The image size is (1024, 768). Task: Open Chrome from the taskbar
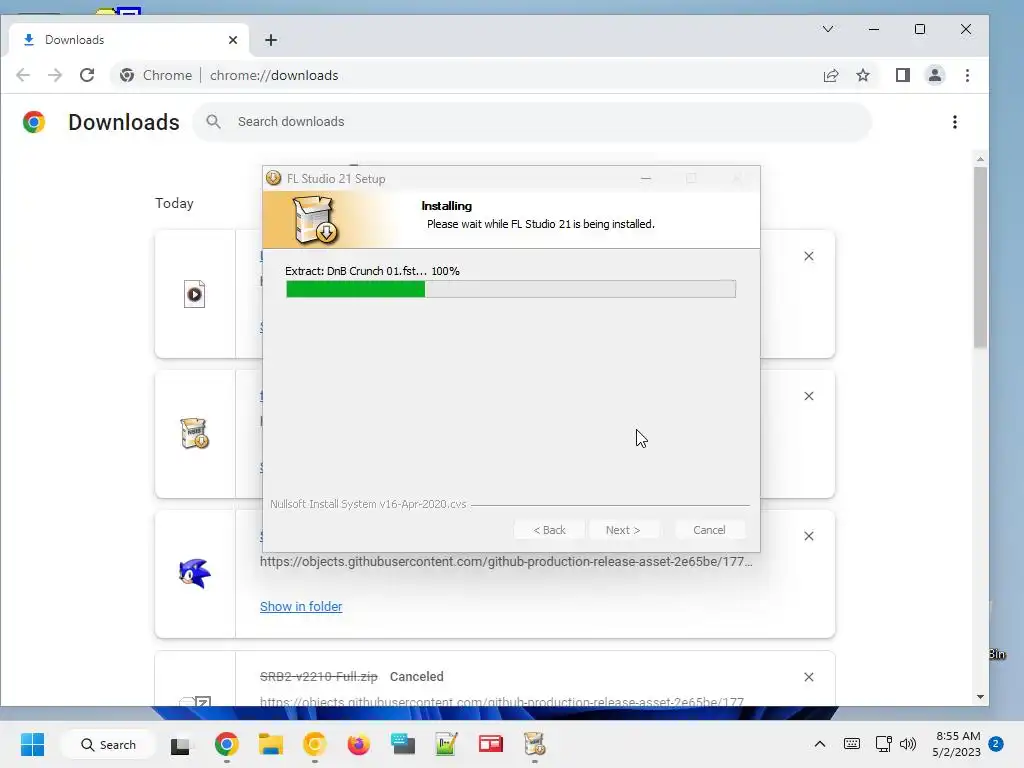227,744
